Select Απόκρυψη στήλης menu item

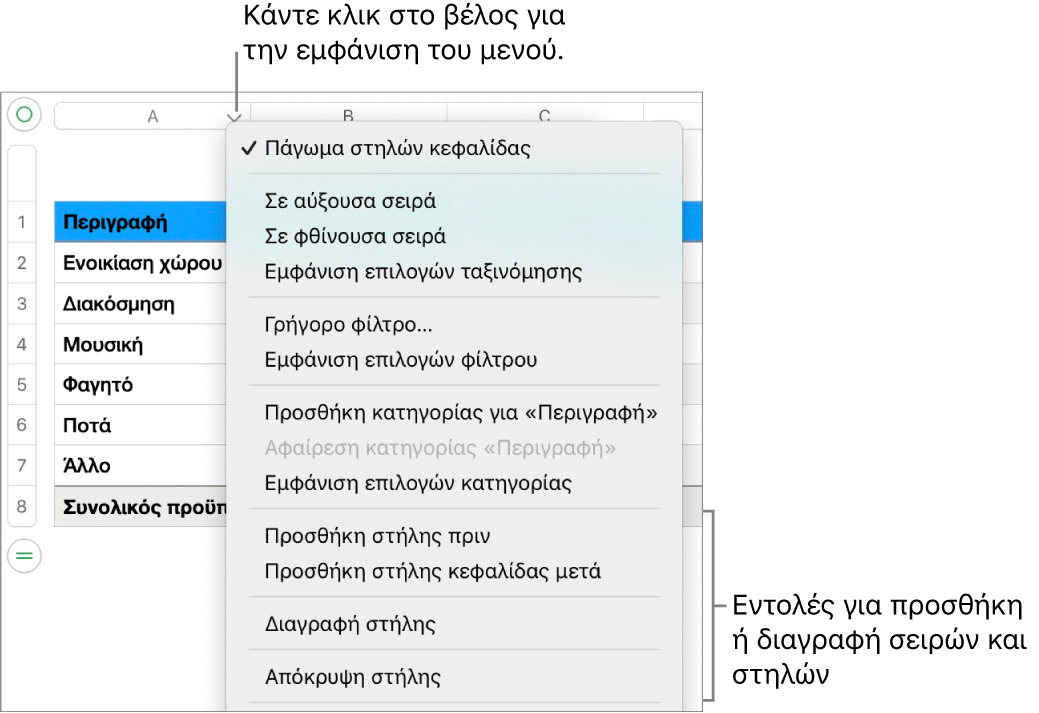[353, 677]
